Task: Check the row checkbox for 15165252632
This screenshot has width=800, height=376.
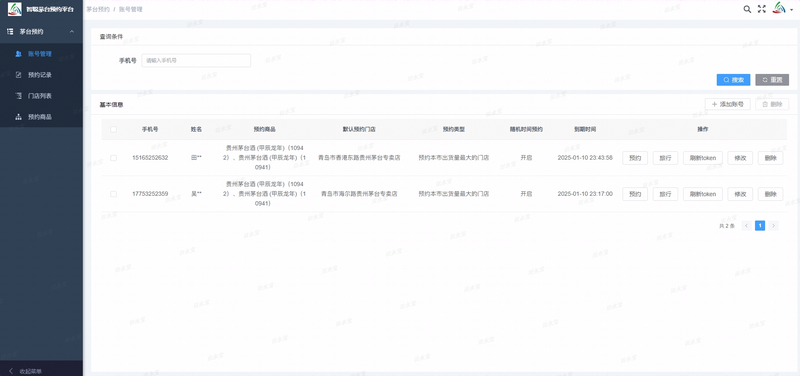Action: 113,158
